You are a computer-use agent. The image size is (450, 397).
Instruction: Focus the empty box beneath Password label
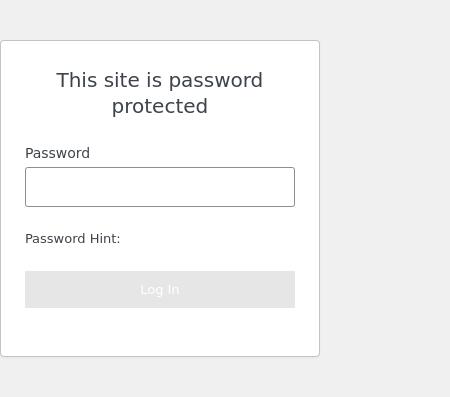click(x=160, y=187)
